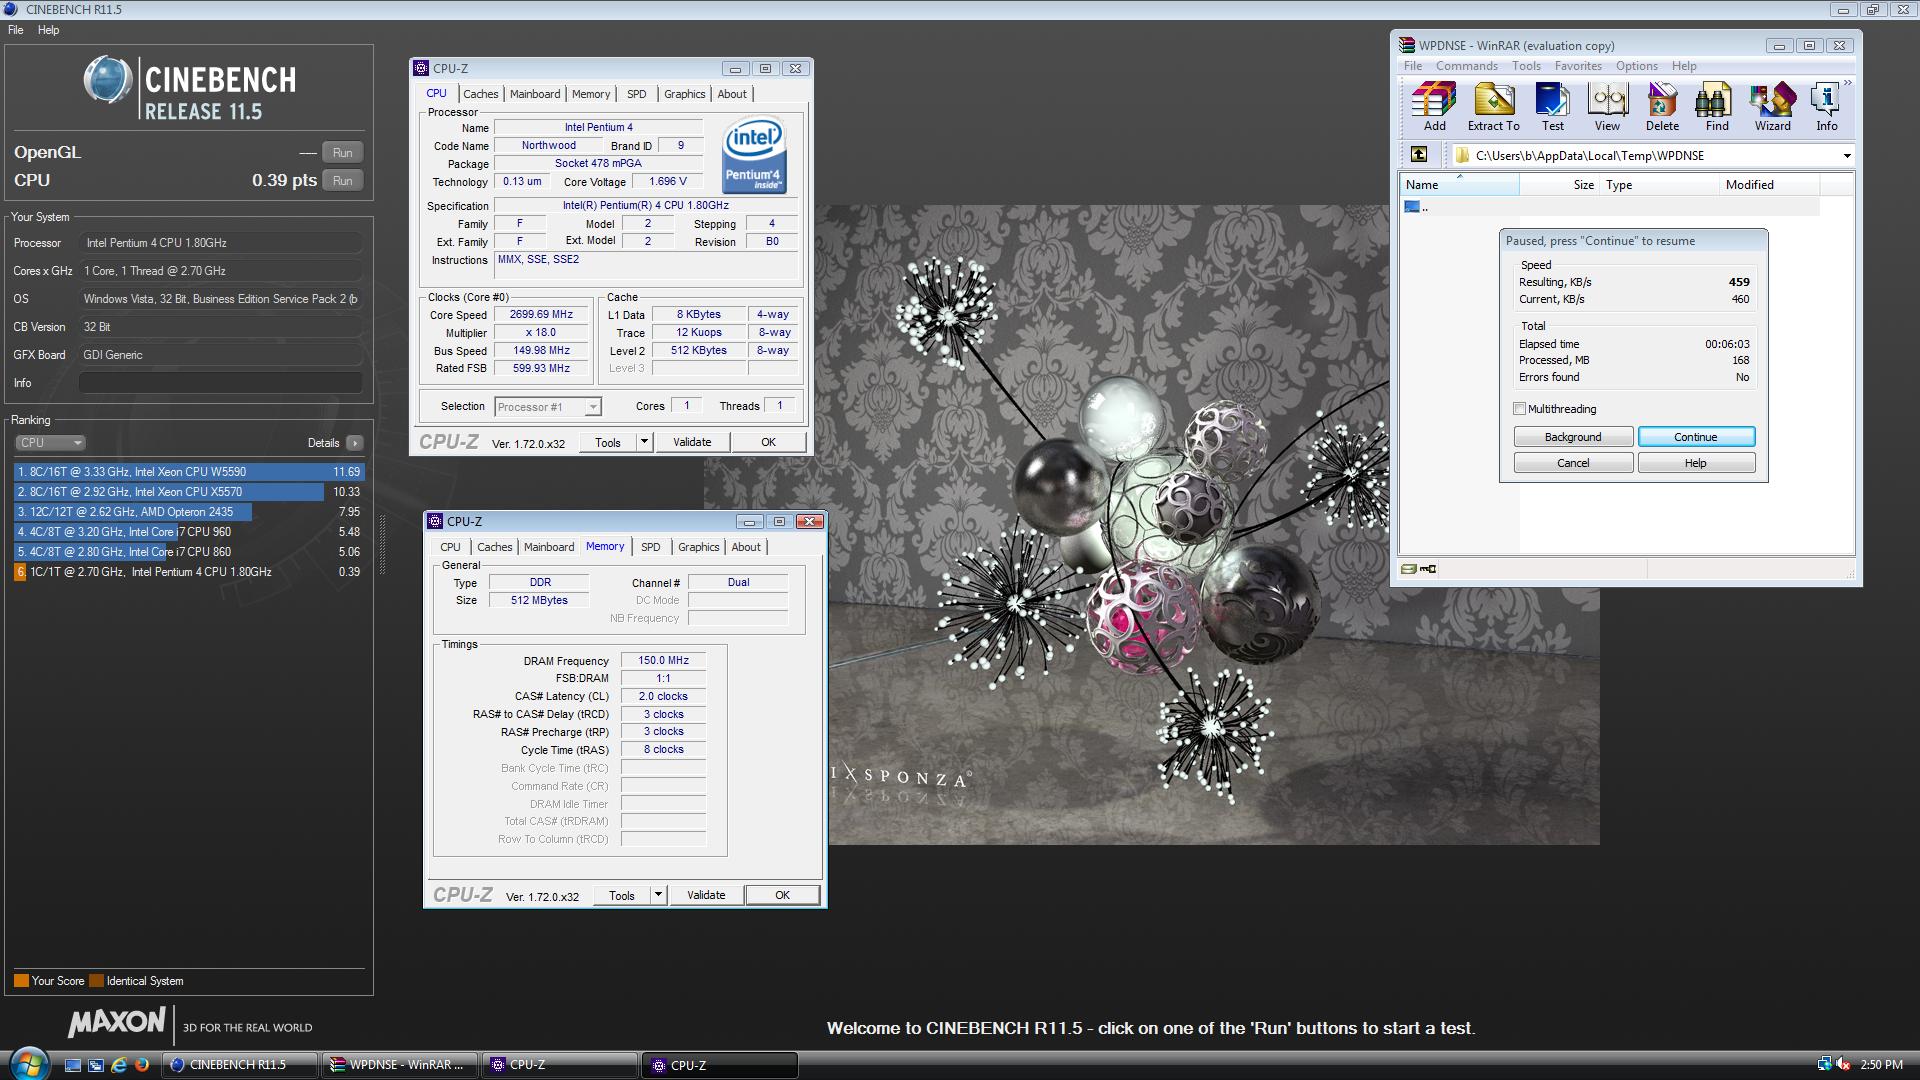Click Help button in WinRAR paused dialog

click(1696, 463)
